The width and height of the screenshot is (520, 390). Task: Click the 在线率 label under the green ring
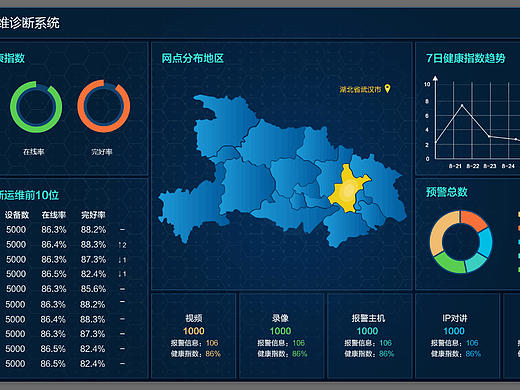[x=34, y=152]
